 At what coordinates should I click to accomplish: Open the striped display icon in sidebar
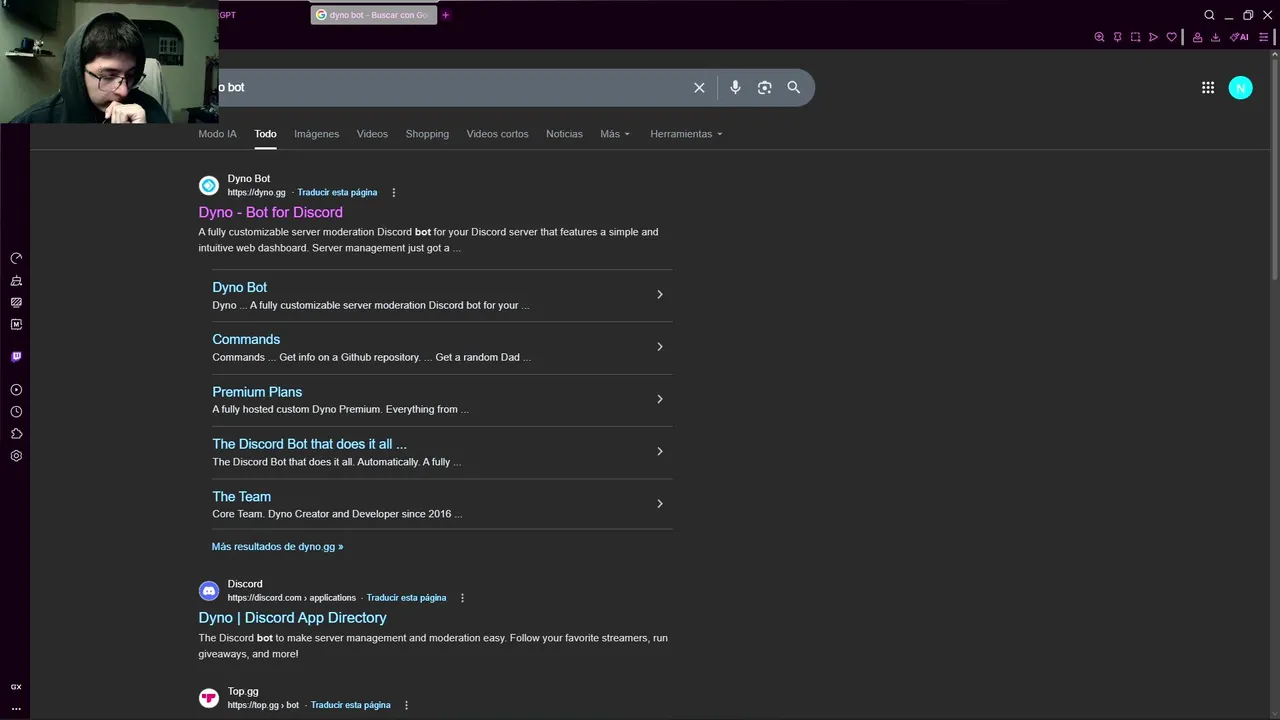[16, 302]
